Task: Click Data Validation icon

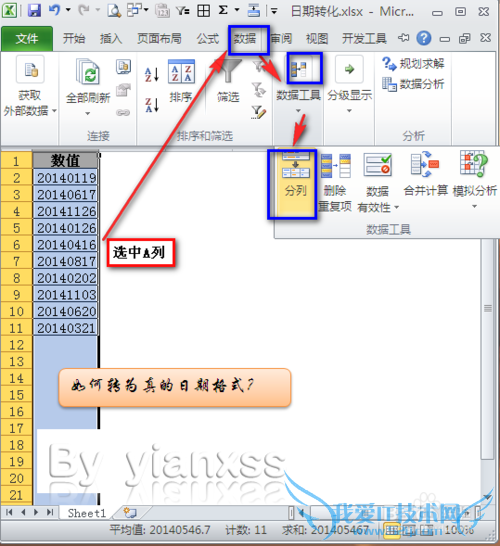Action: [378, 165]
